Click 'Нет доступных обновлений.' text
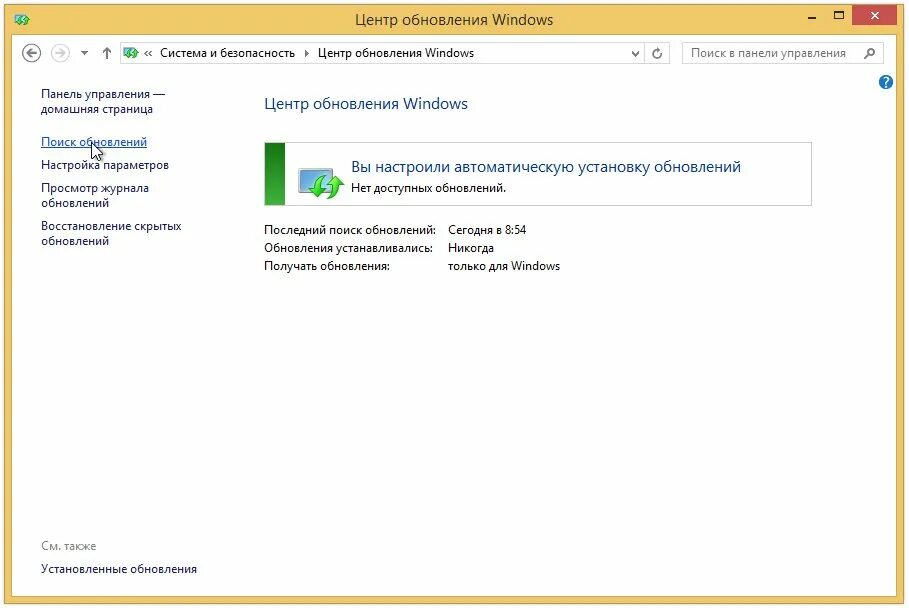 (428, 188)
